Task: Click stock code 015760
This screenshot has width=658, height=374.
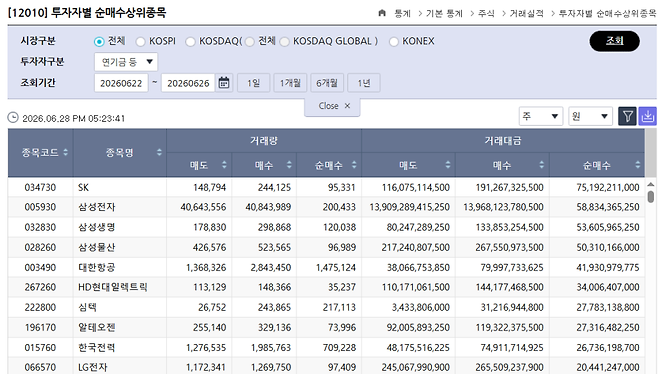Action: click(40, 348)
